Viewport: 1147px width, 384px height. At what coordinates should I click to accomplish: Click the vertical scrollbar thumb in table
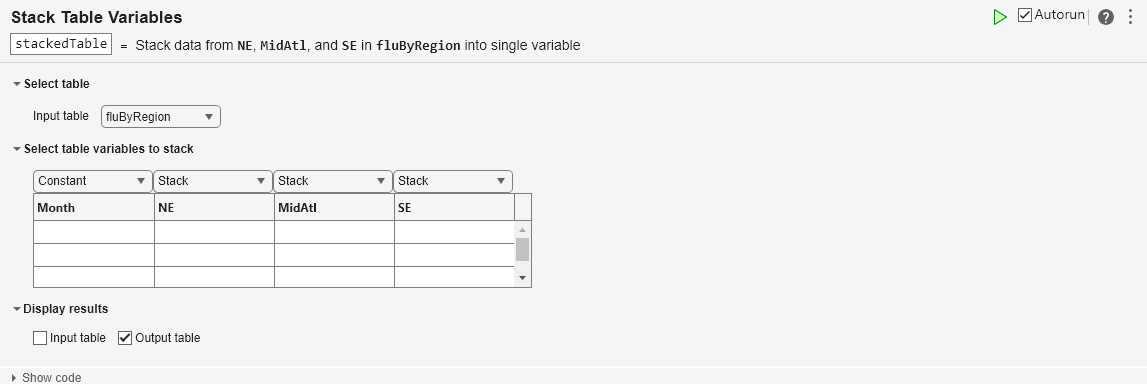coord(522,249)
